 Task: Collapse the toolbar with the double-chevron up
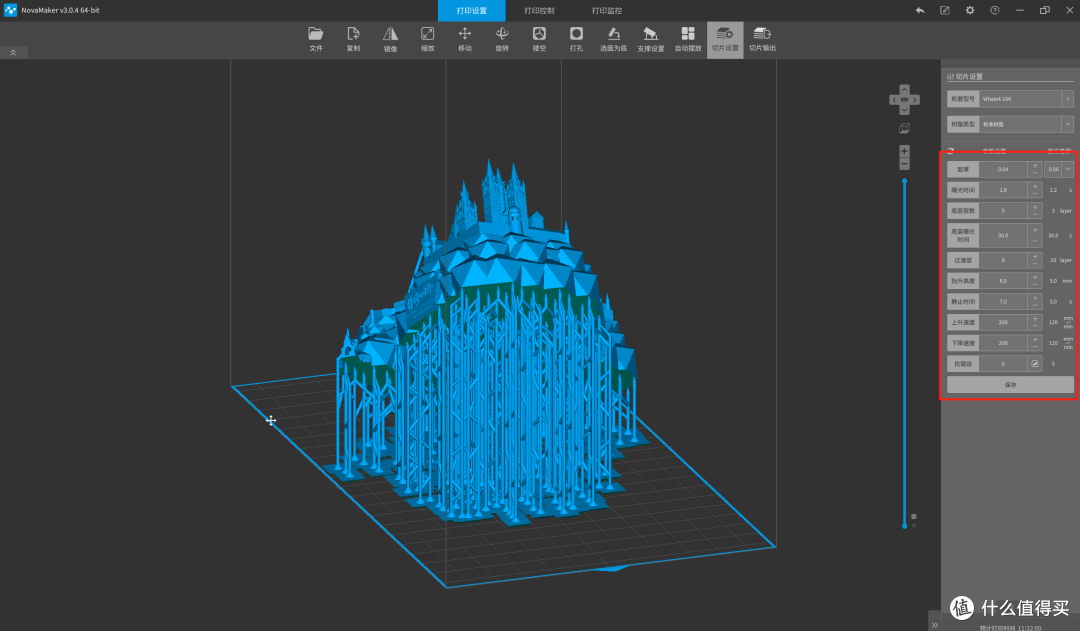[x=13, y=52]
